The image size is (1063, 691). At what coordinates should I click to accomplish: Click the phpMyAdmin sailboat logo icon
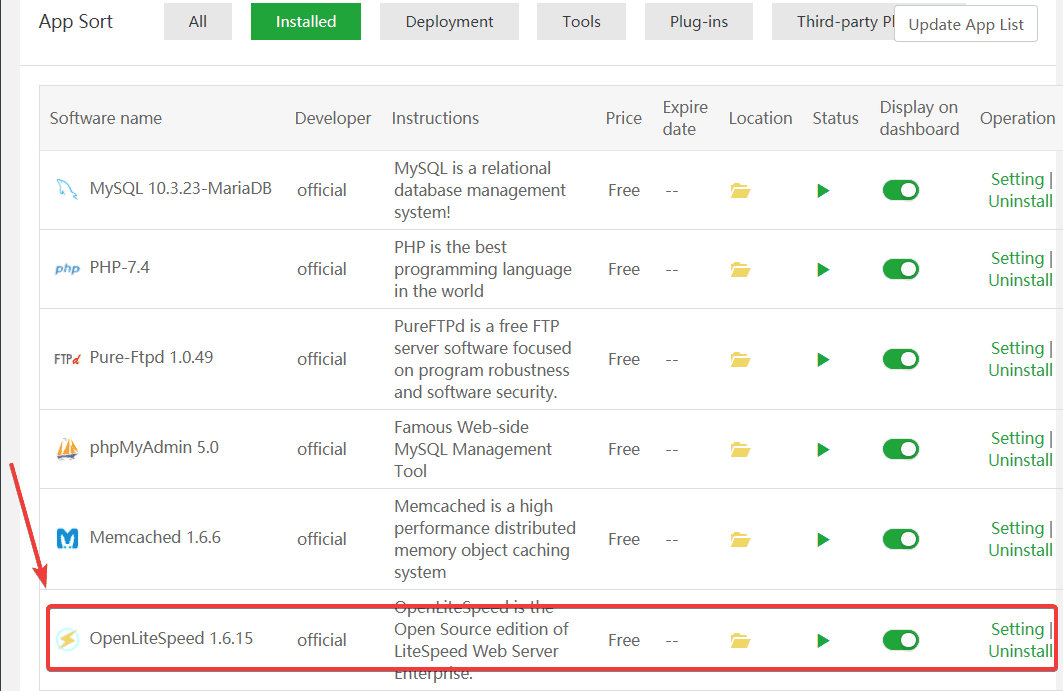67,449
